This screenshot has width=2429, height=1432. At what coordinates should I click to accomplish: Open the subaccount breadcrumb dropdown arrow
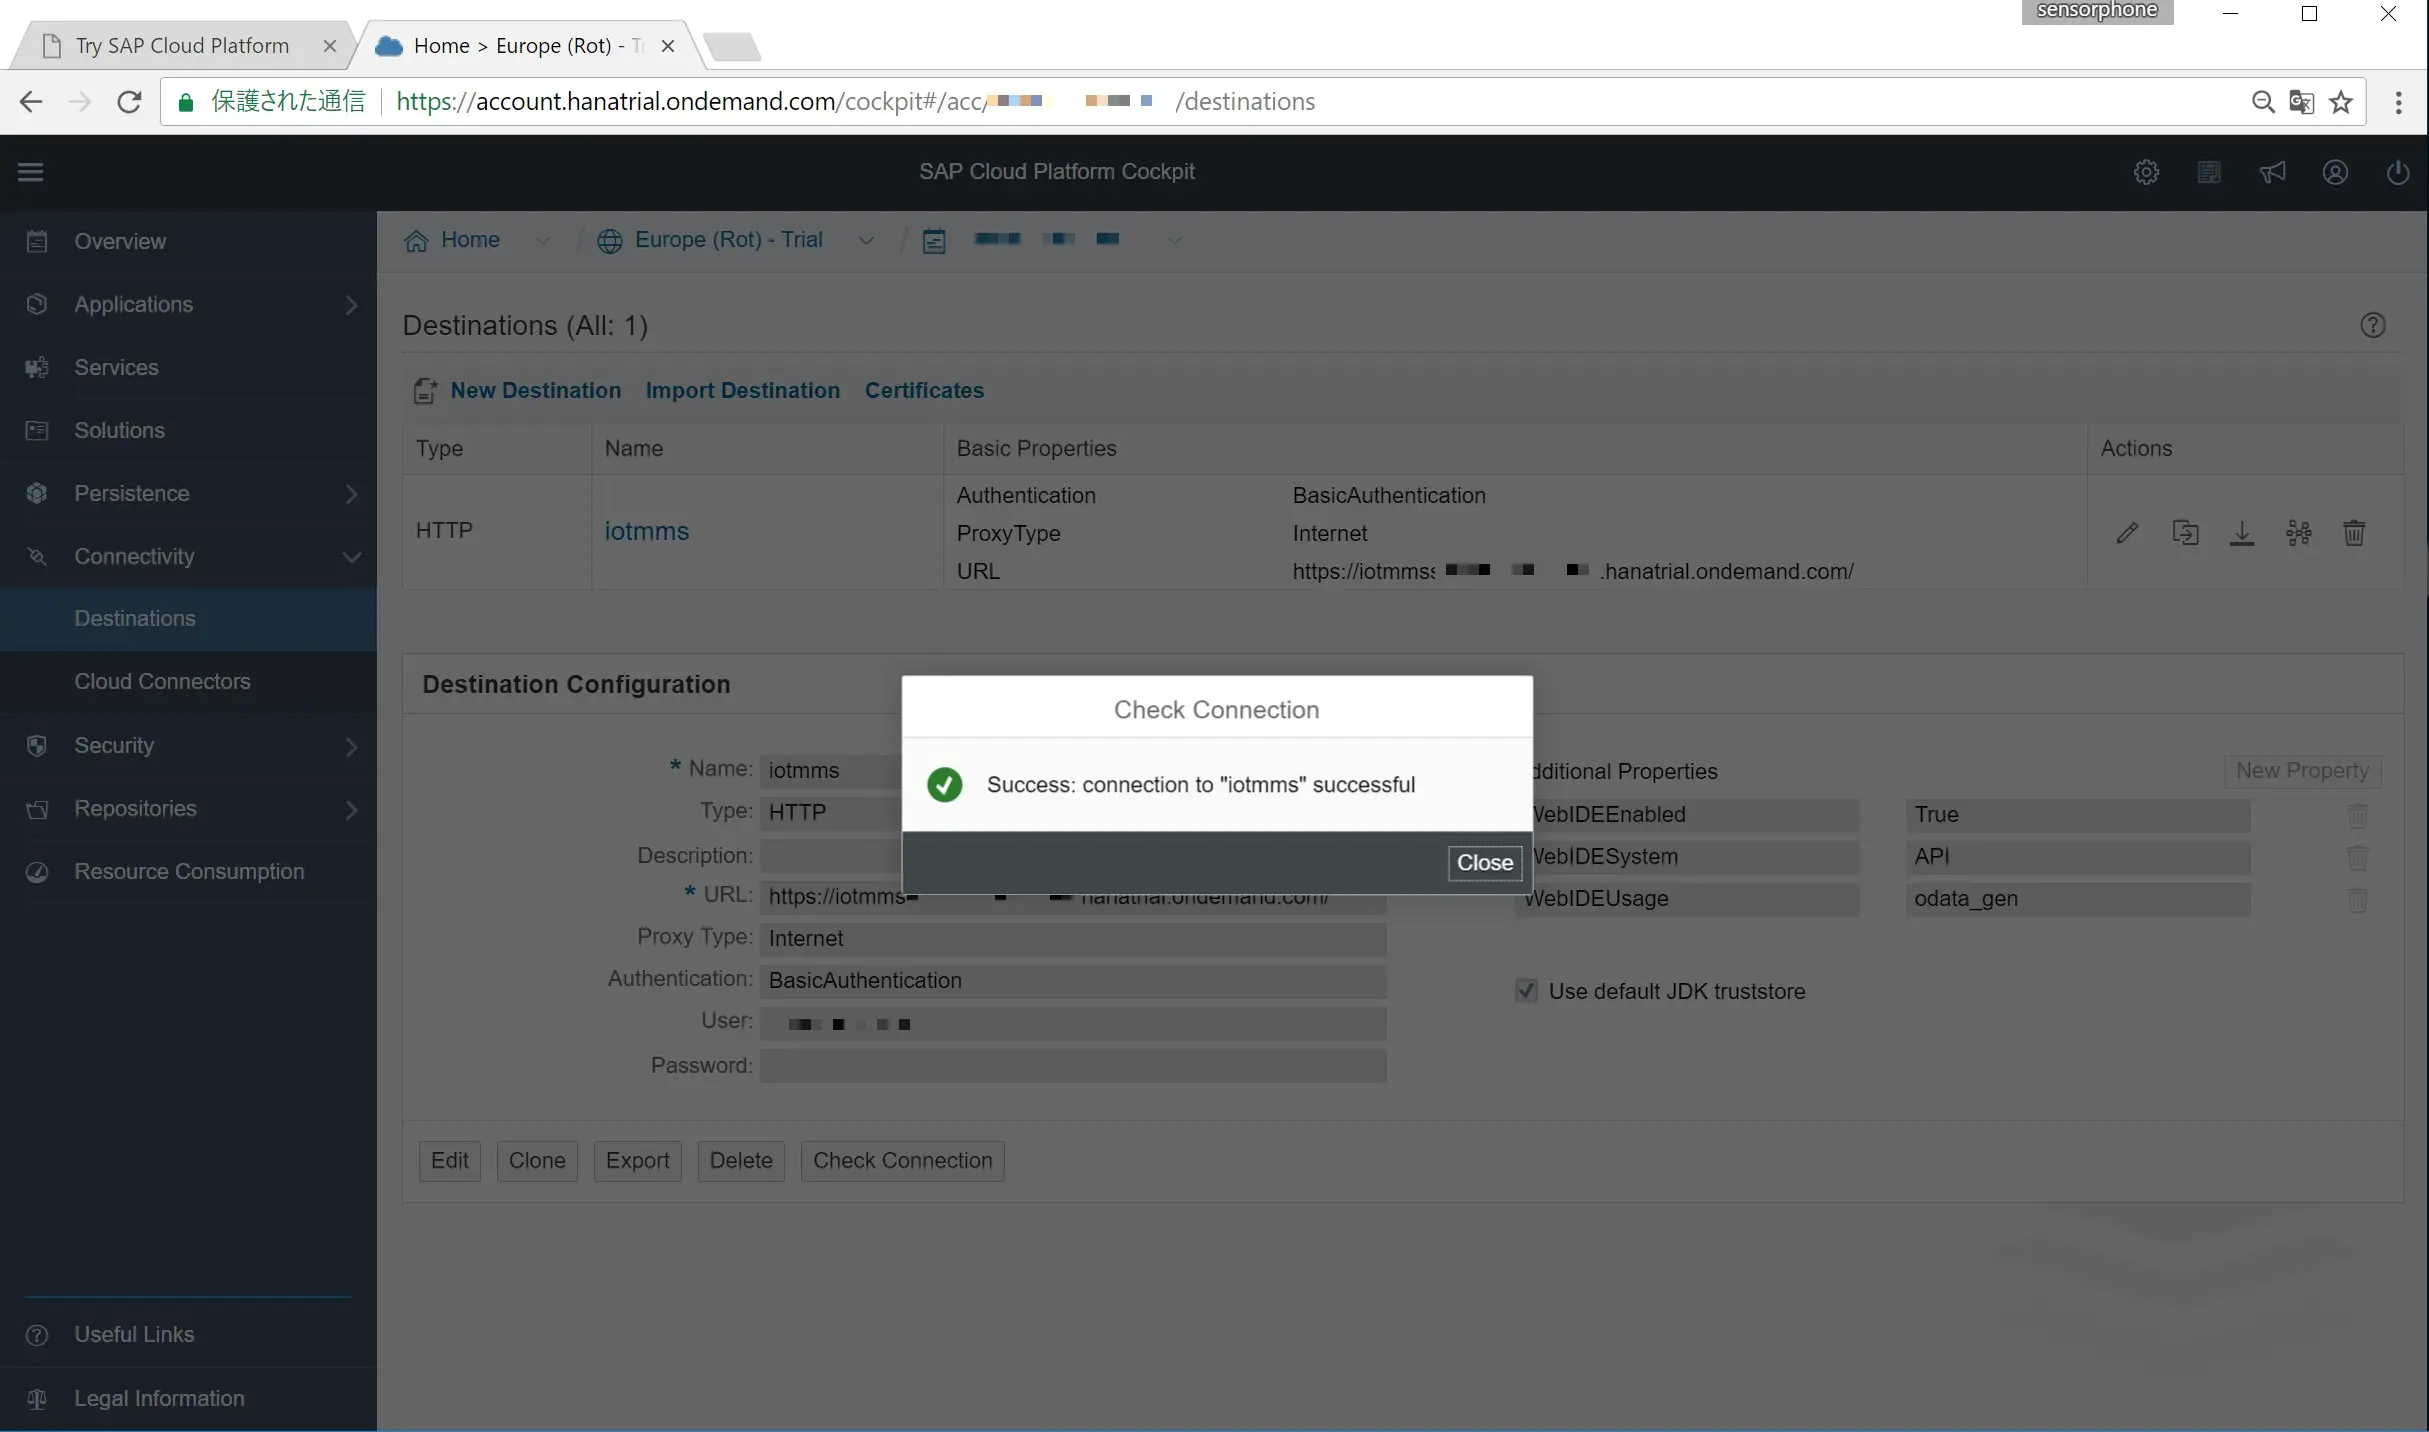[1174, 241]
